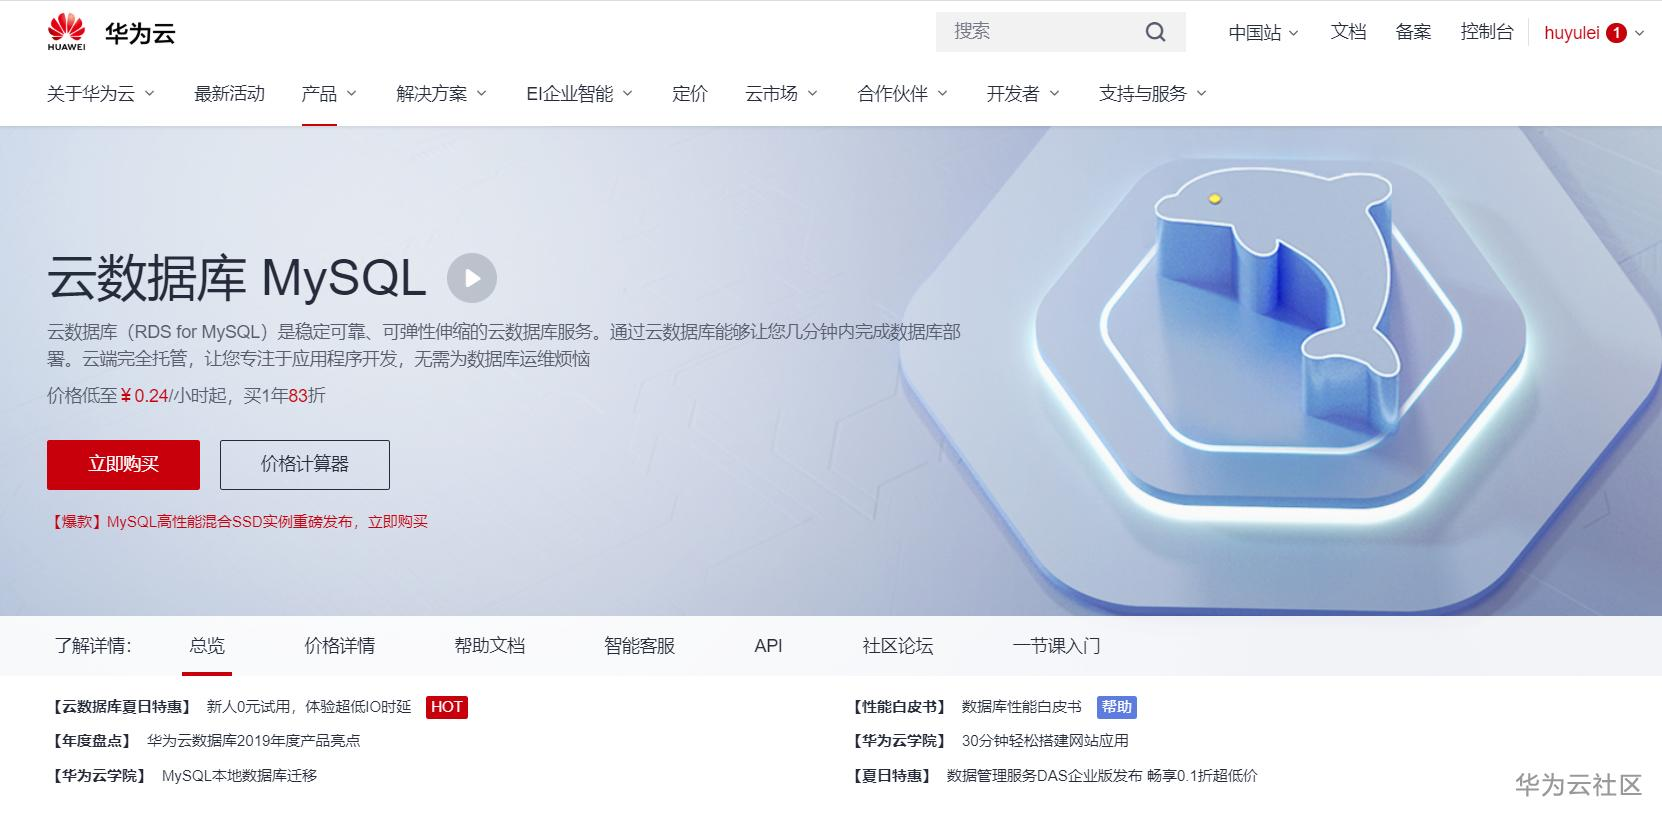Expand the 开发者 menu
The image size is (1662, 825).
point(1023,94)
